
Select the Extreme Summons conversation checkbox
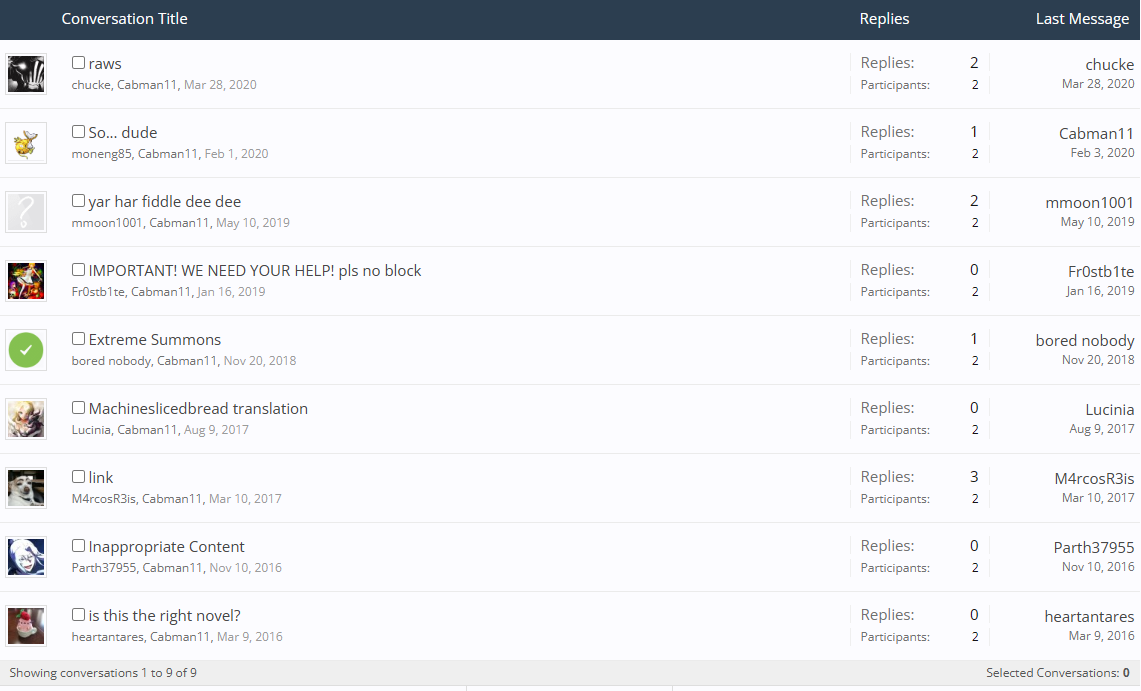(78, 339)
